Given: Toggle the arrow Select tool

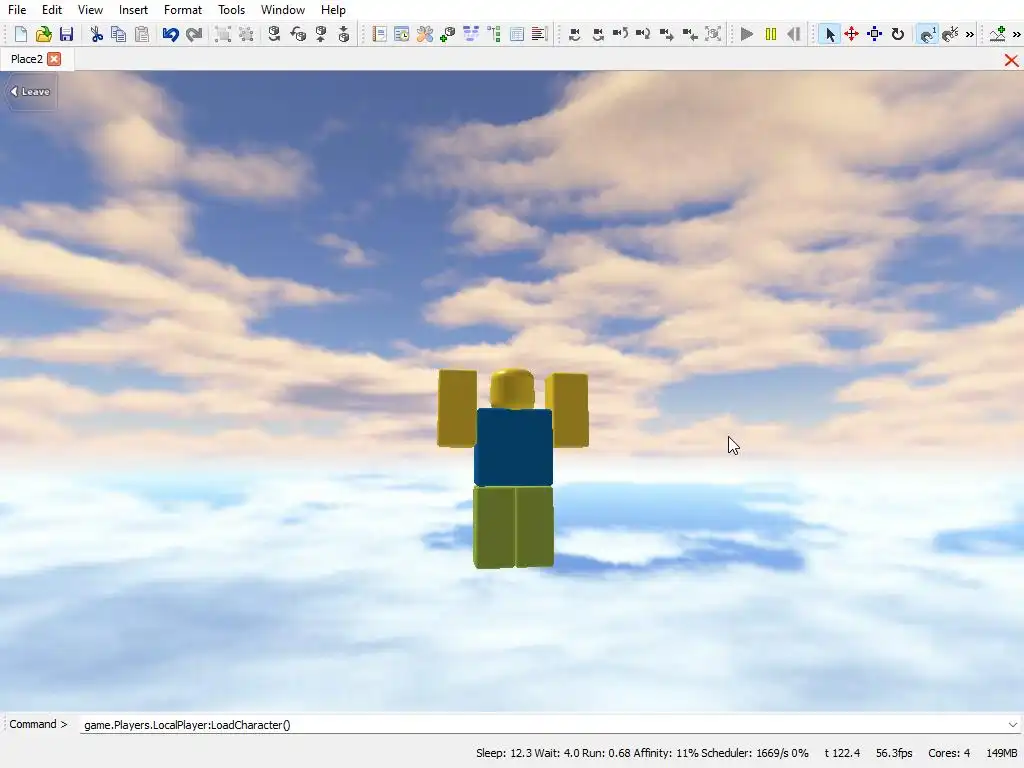Looking at the screenshot, I should (829, 35).
